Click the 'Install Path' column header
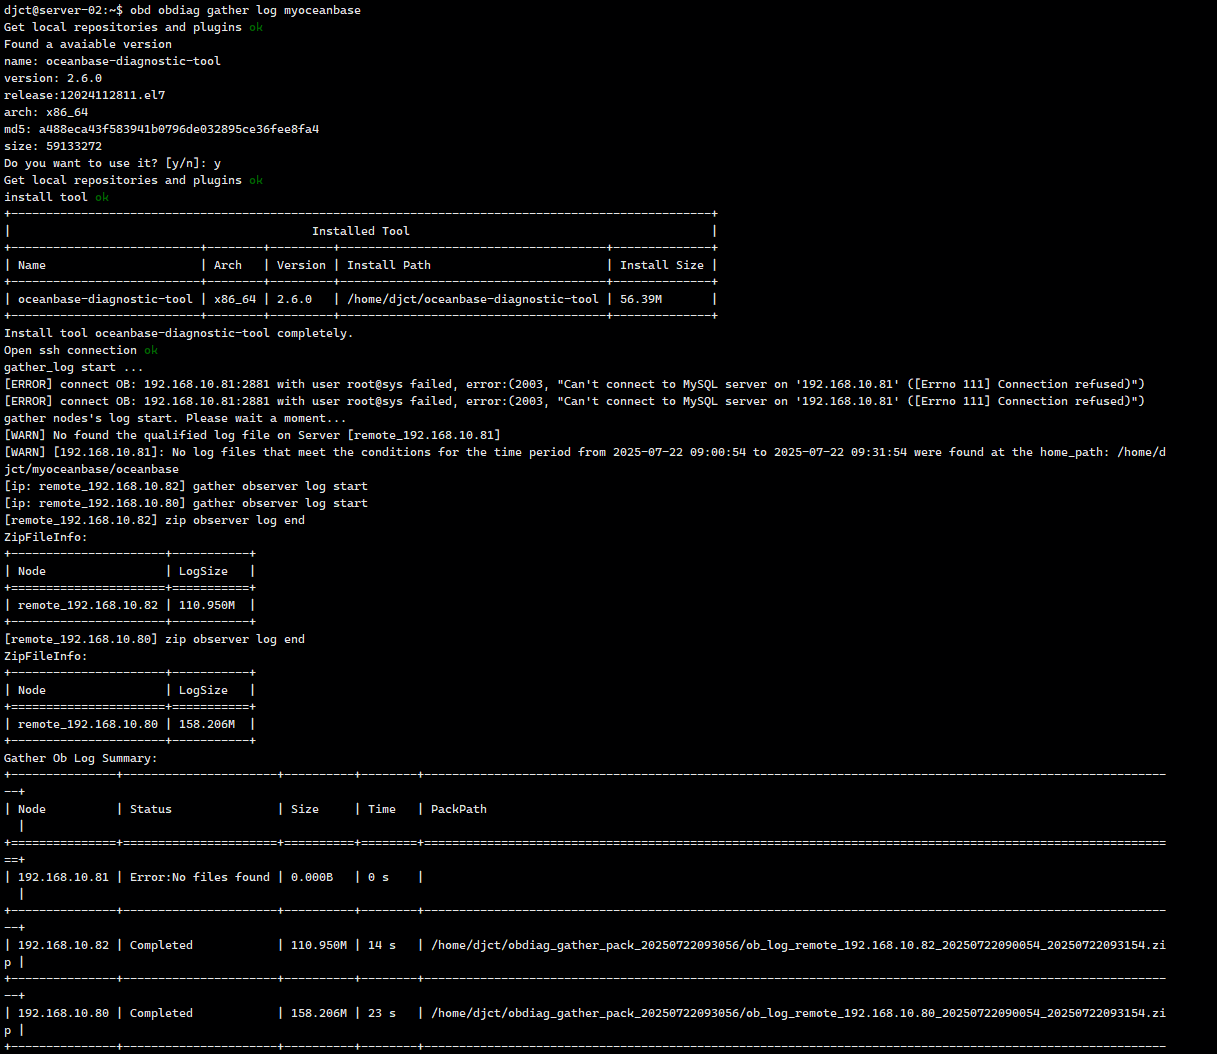The height and width of the screenshot is (1054, 1217). (x=389, y=265)
